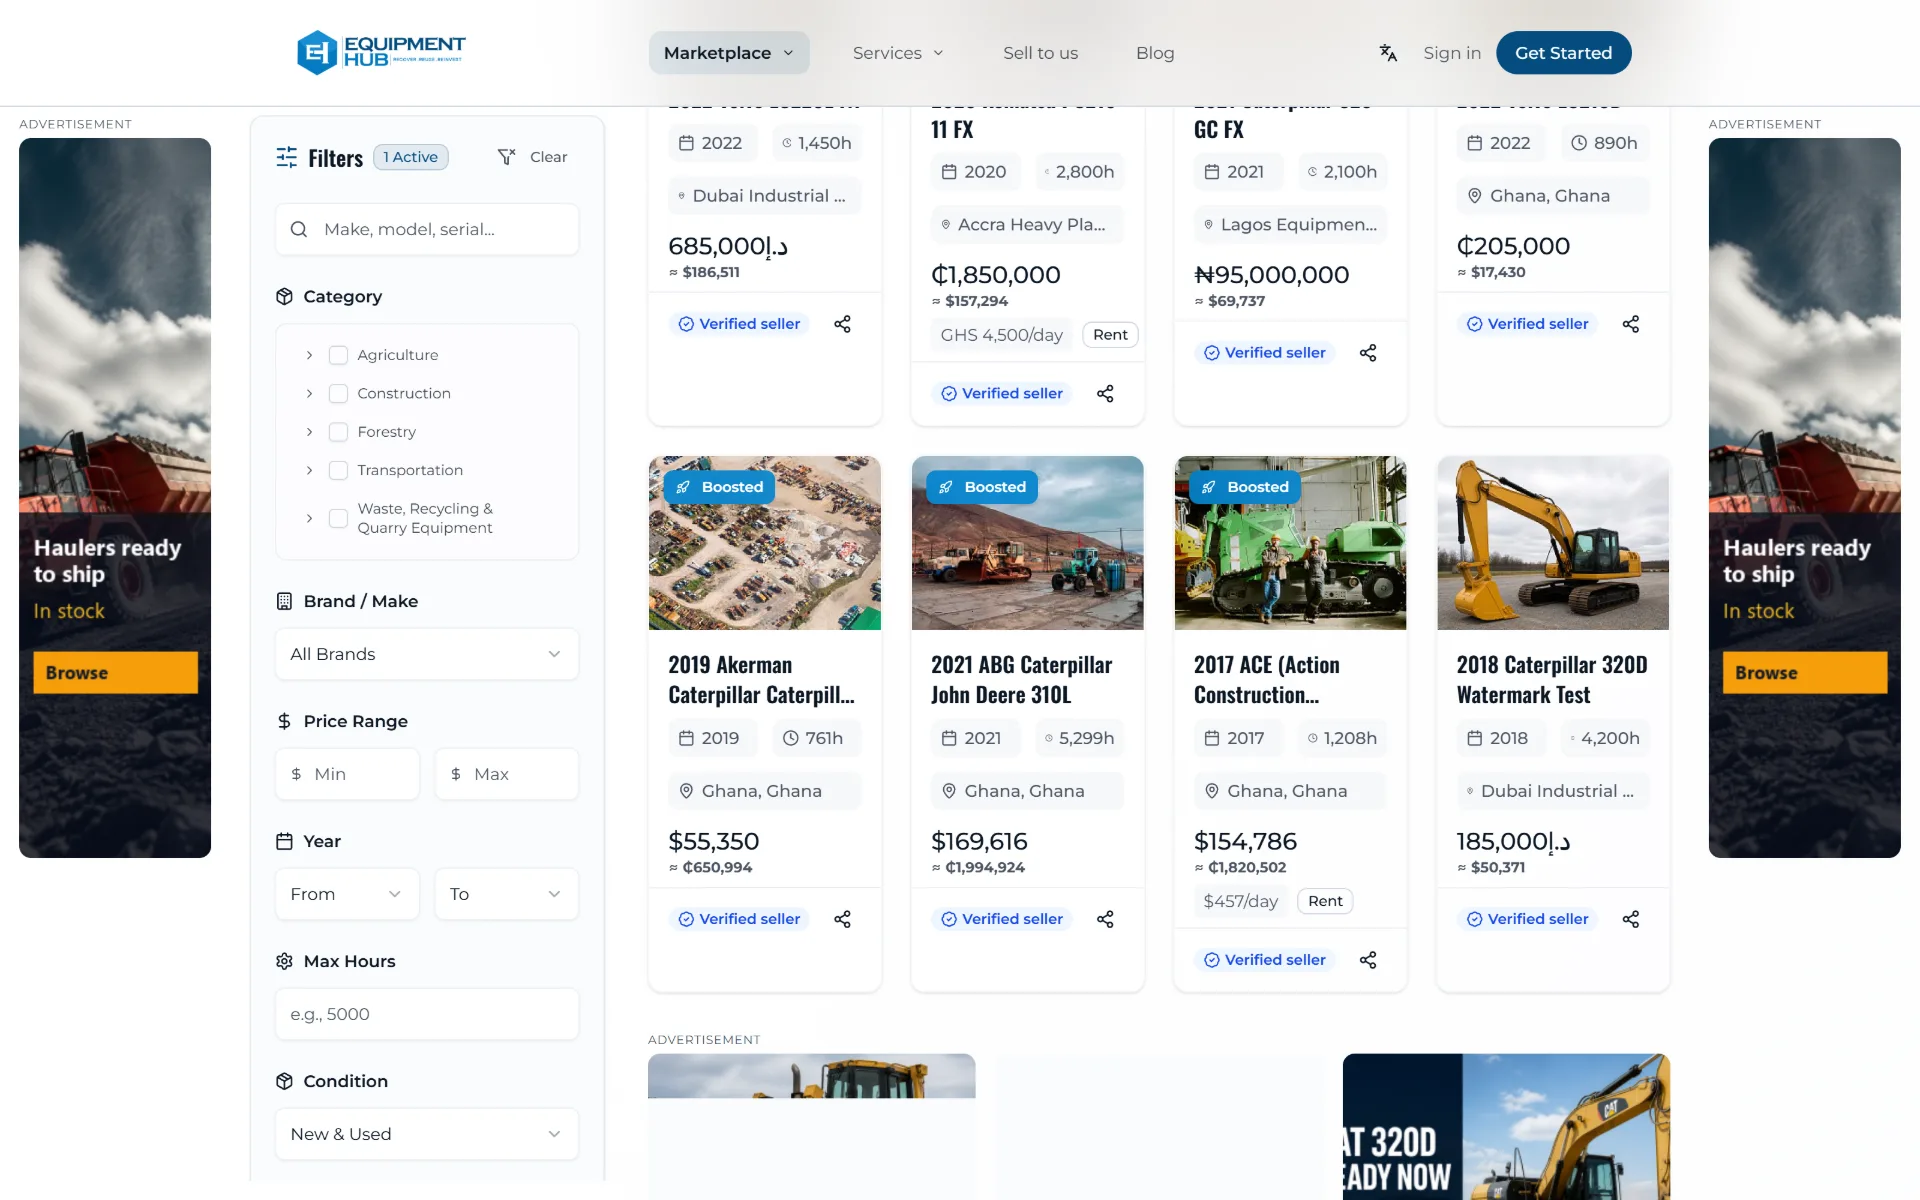This screenshot has height=1200, width=1920.
Task: Open the language translate icon
Action: pyautogui.click(x=1388, y=53)
